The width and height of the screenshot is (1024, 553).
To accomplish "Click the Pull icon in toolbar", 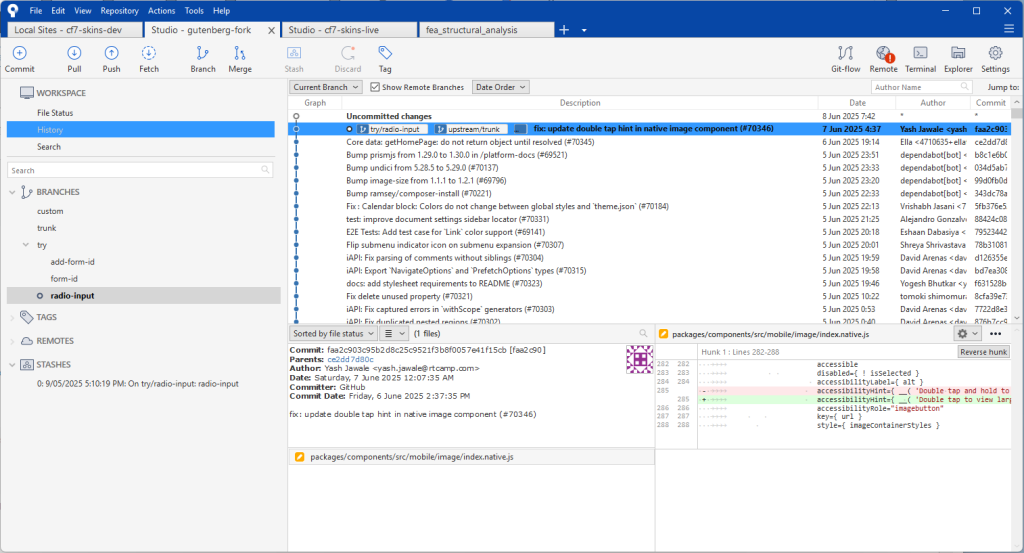I will 74,54.
